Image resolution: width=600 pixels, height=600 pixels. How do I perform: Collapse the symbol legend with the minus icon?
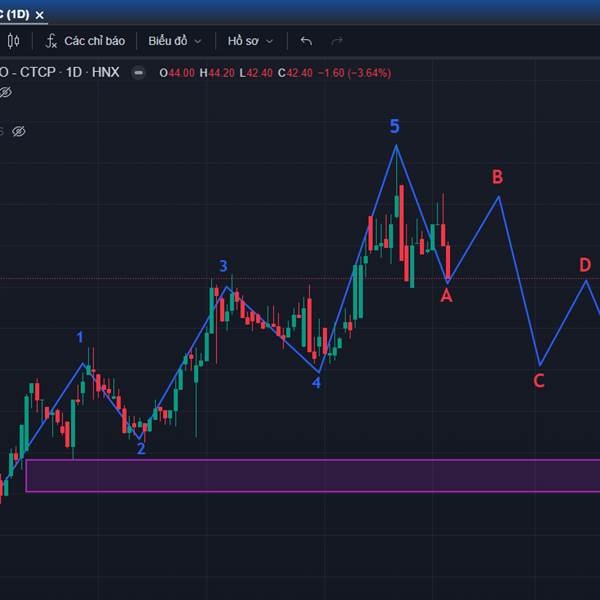click(139, 72)
